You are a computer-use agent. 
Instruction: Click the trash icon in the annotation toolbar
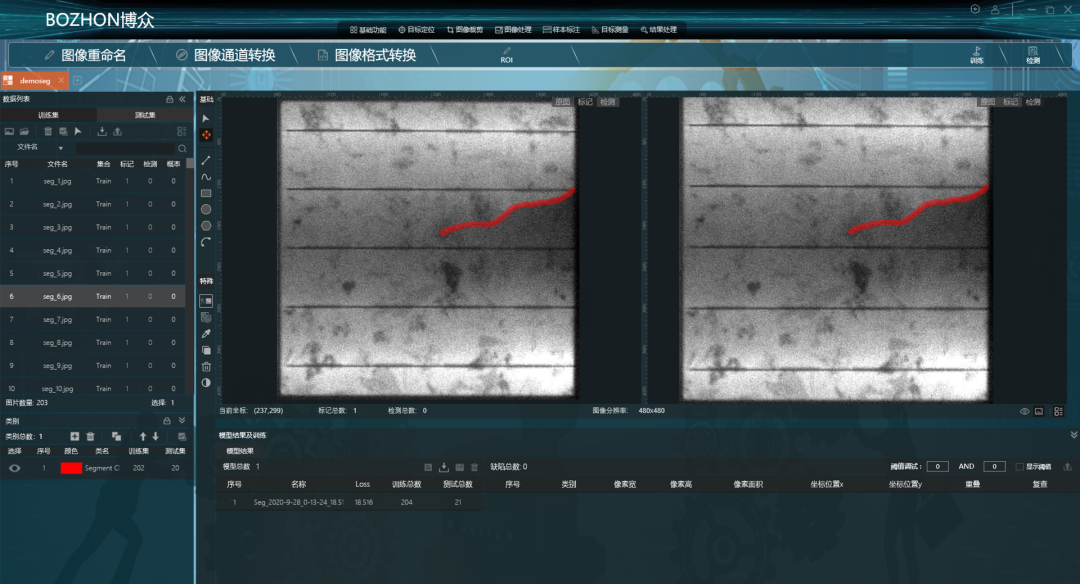[206, 367]
